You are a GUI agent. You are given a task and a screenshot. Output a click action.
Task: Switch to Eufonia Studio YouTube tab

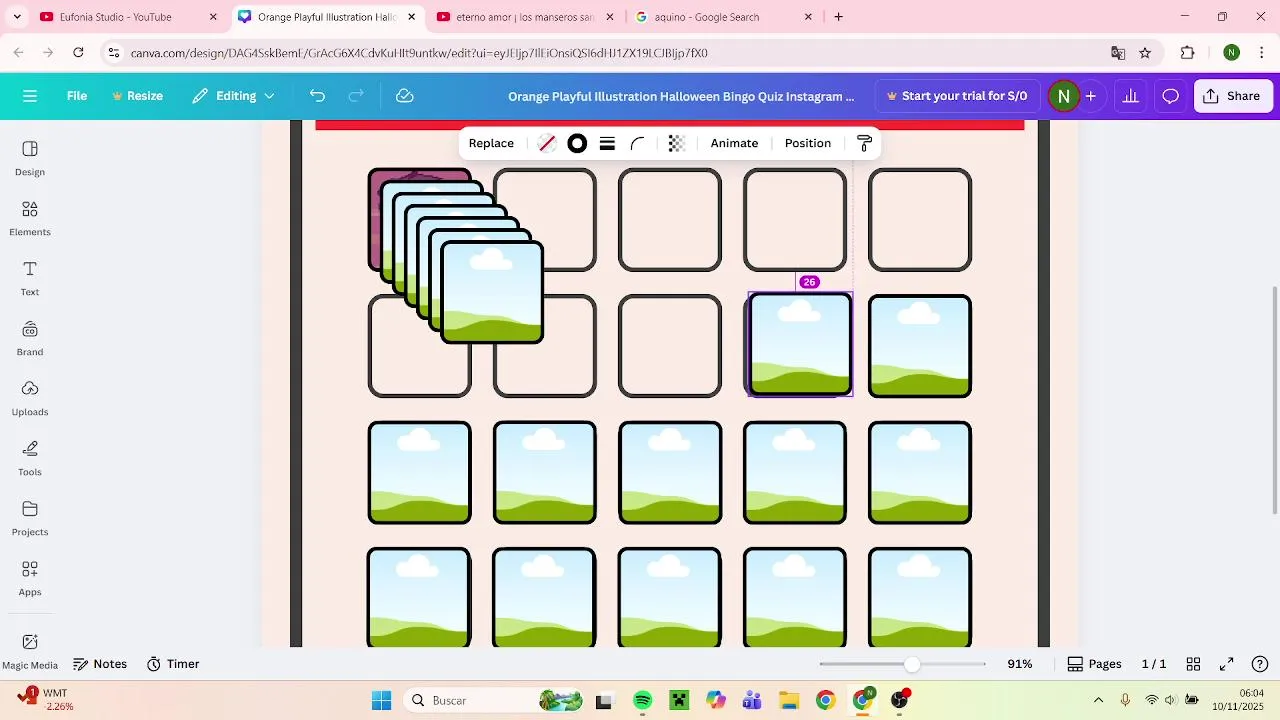128,17
